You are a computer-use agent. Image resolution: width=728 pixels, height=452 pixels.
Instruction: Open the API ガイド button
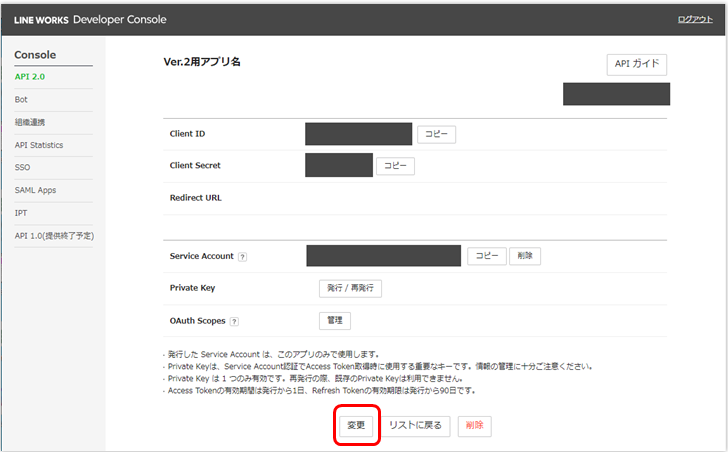click(637, 64)
